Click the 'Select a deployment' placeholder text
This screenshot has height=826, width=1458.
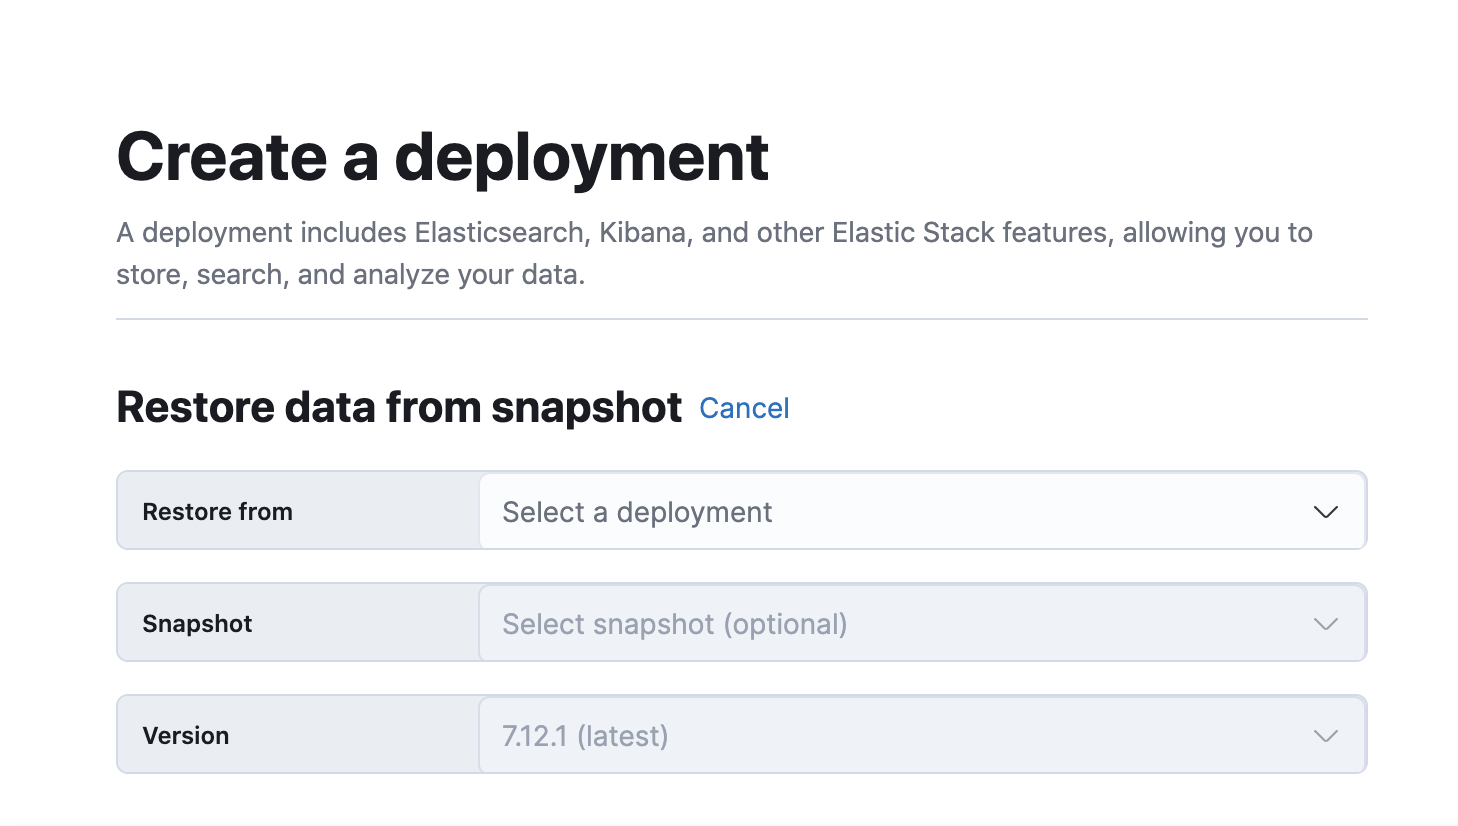point(637,512)
